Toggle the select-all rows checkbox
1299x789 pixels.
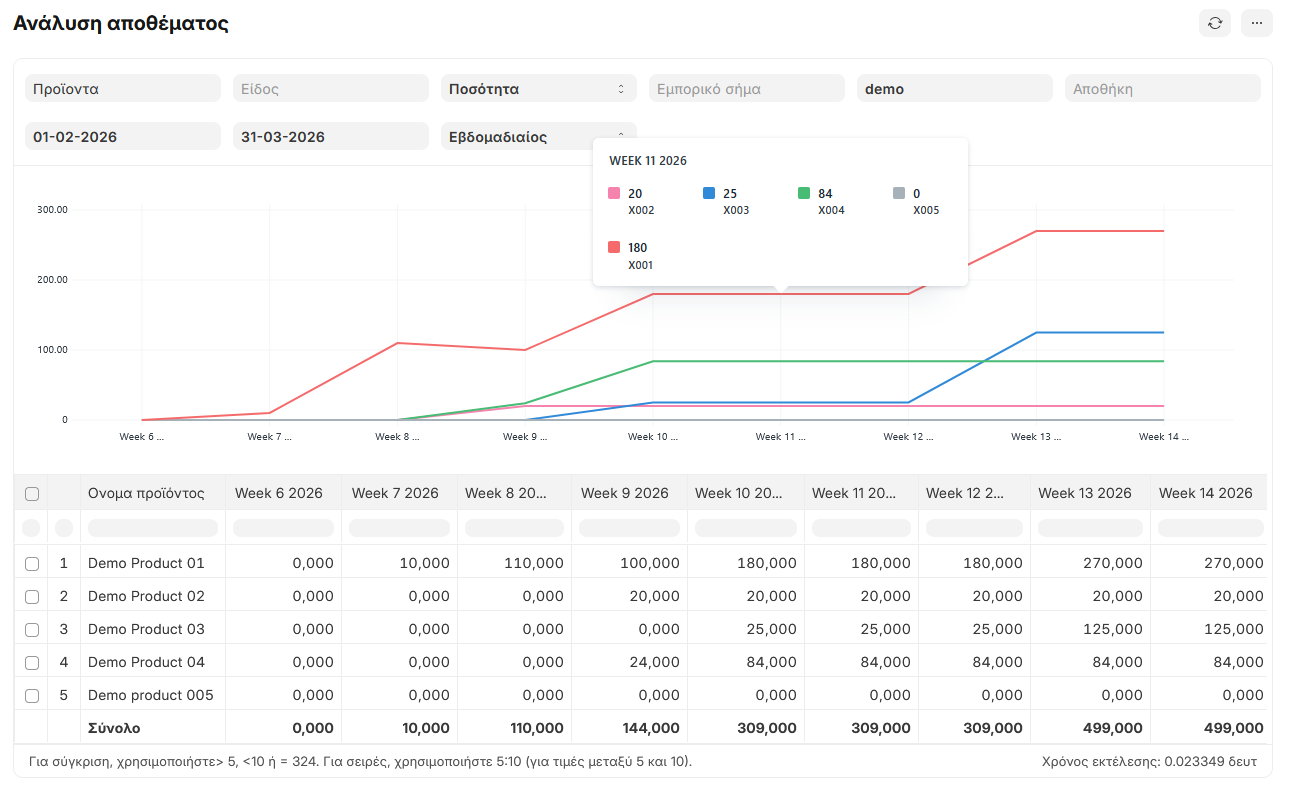coord(32,494)
